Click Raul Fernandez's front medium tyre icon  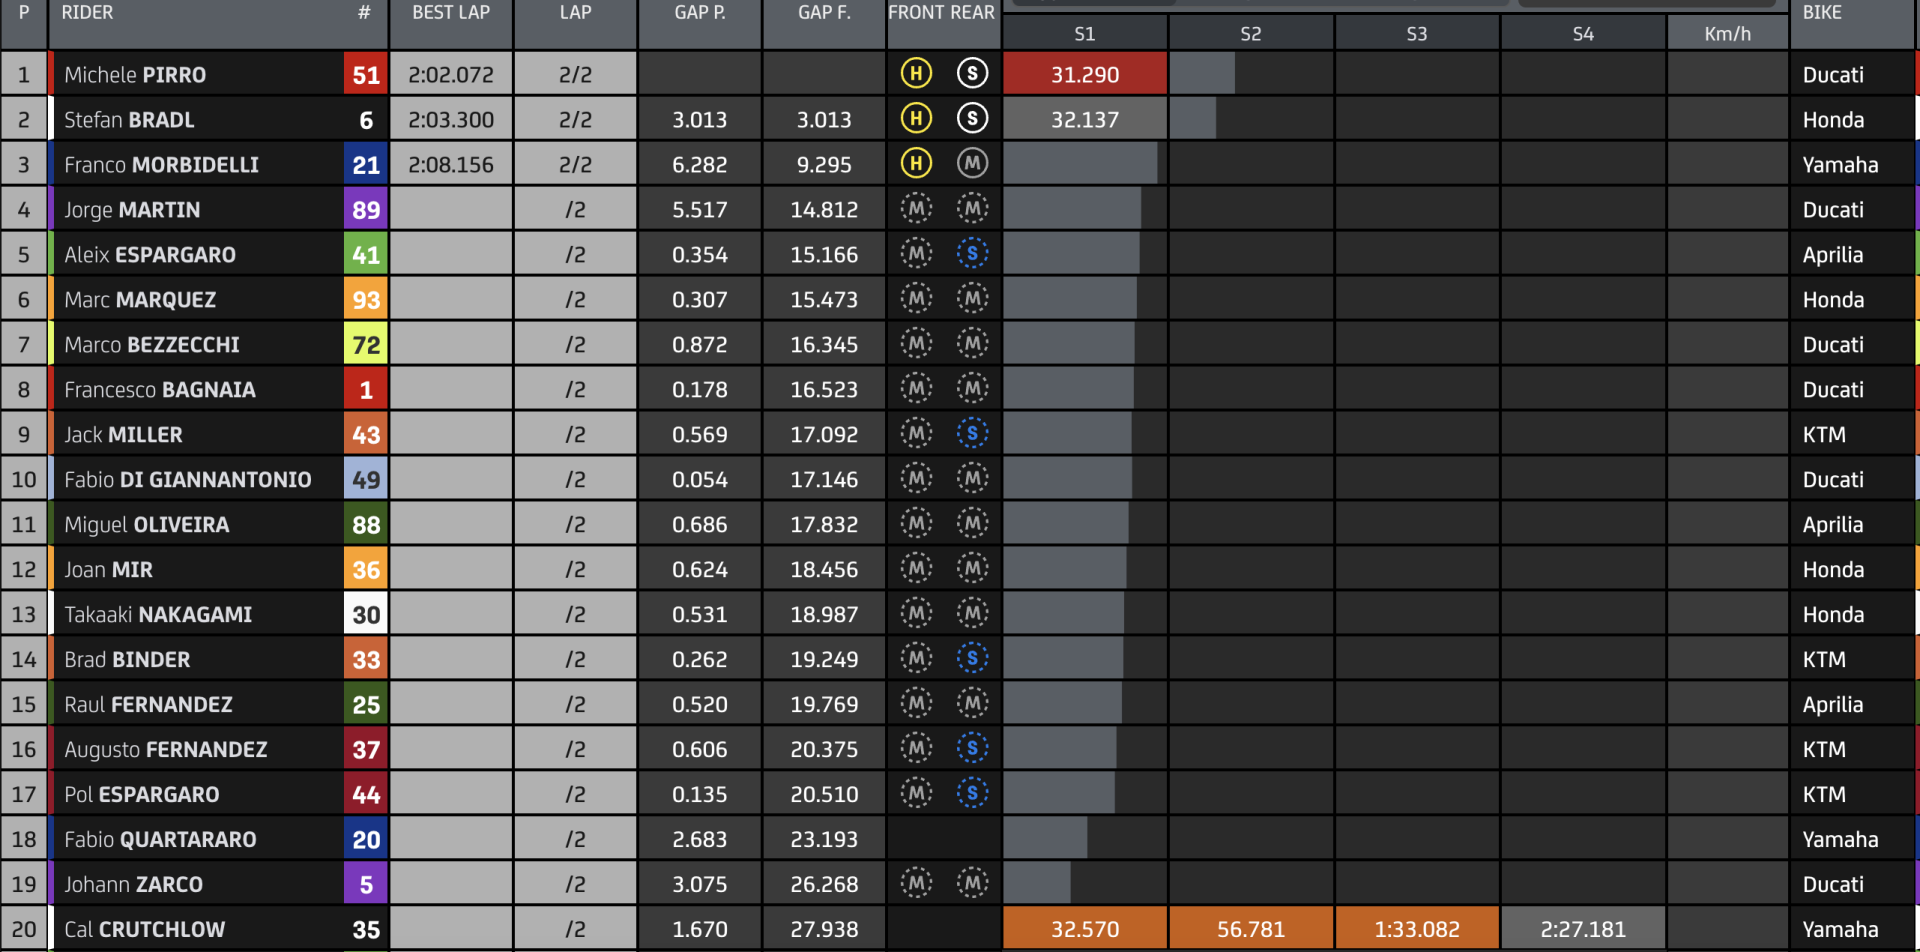tap(916, 704)
